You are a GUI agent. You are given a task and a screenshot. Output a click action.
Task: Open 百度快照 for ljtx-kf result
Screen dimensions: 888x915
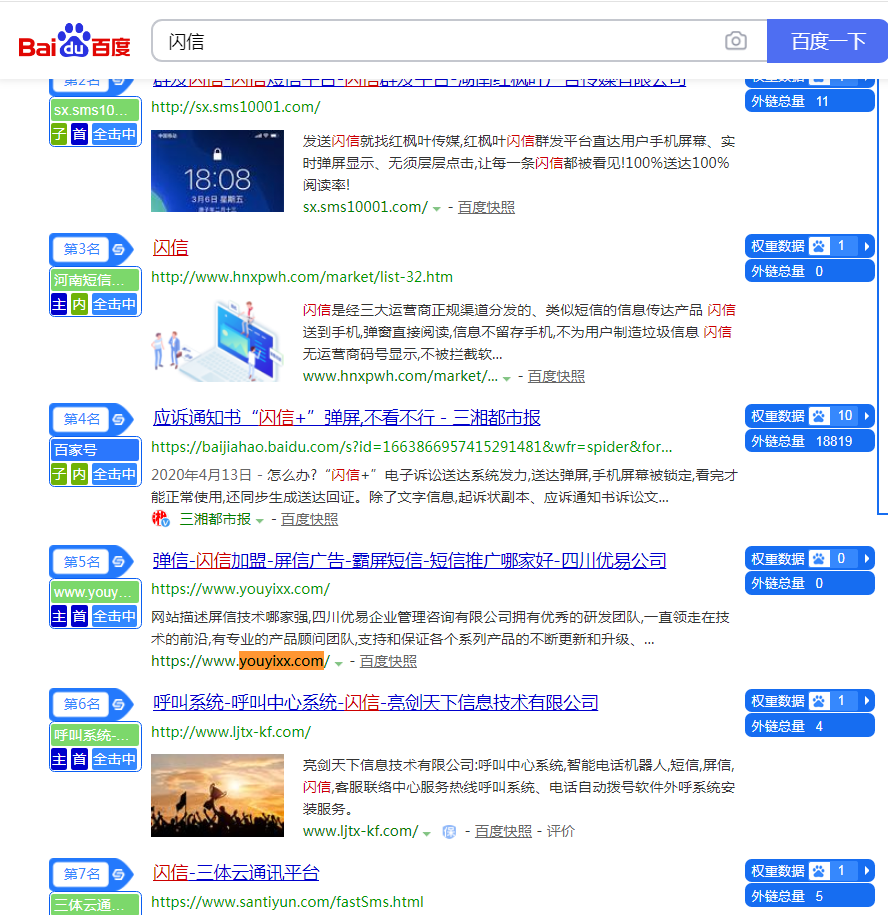pos(503,831)
